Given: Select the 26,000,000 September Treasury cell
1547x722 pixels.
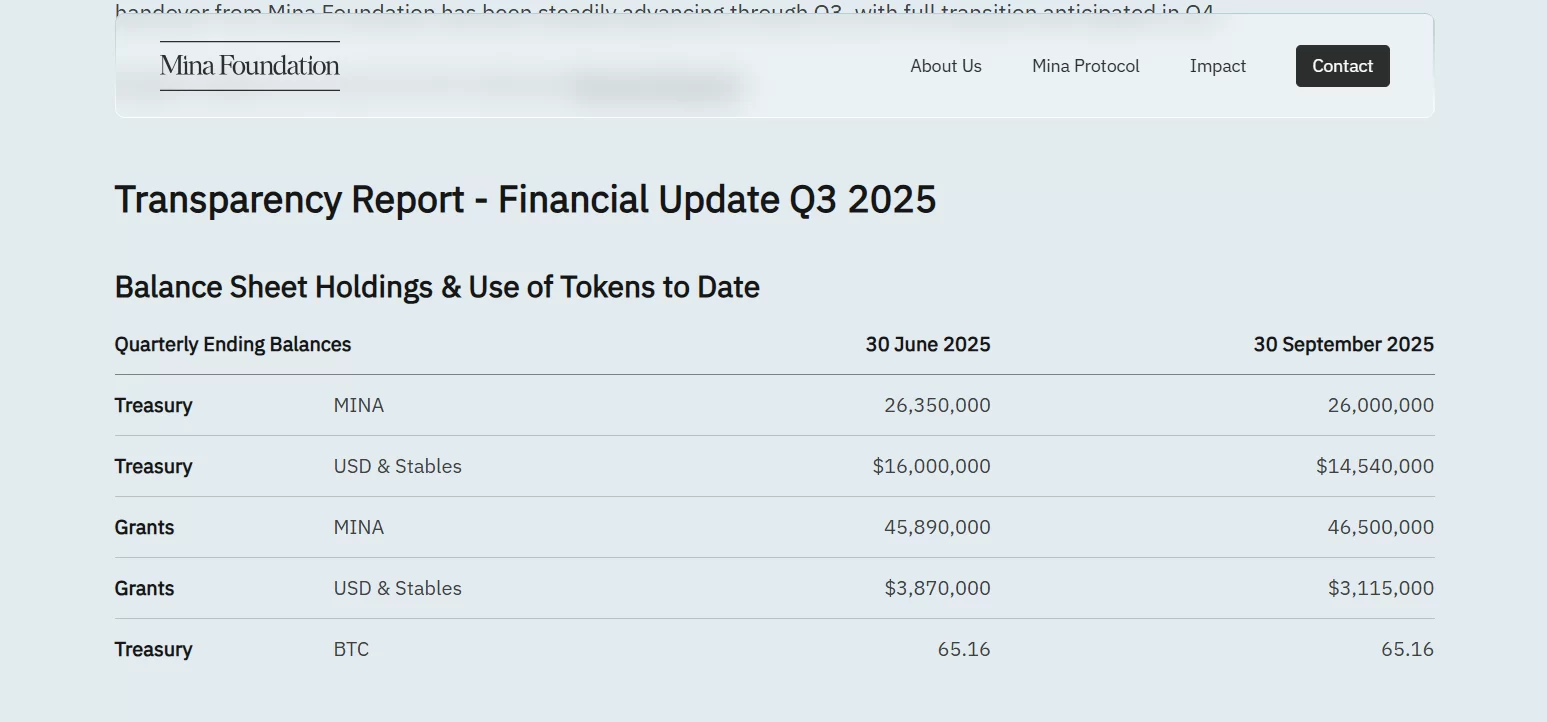Looking at the screenshot, I should pos(1380,406).
